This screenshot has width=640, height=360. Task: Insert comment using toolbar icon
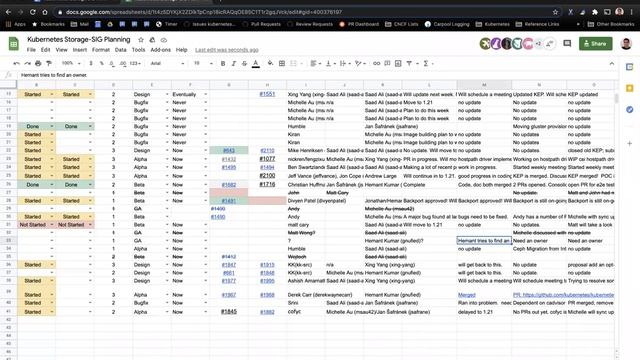[387, 63]
